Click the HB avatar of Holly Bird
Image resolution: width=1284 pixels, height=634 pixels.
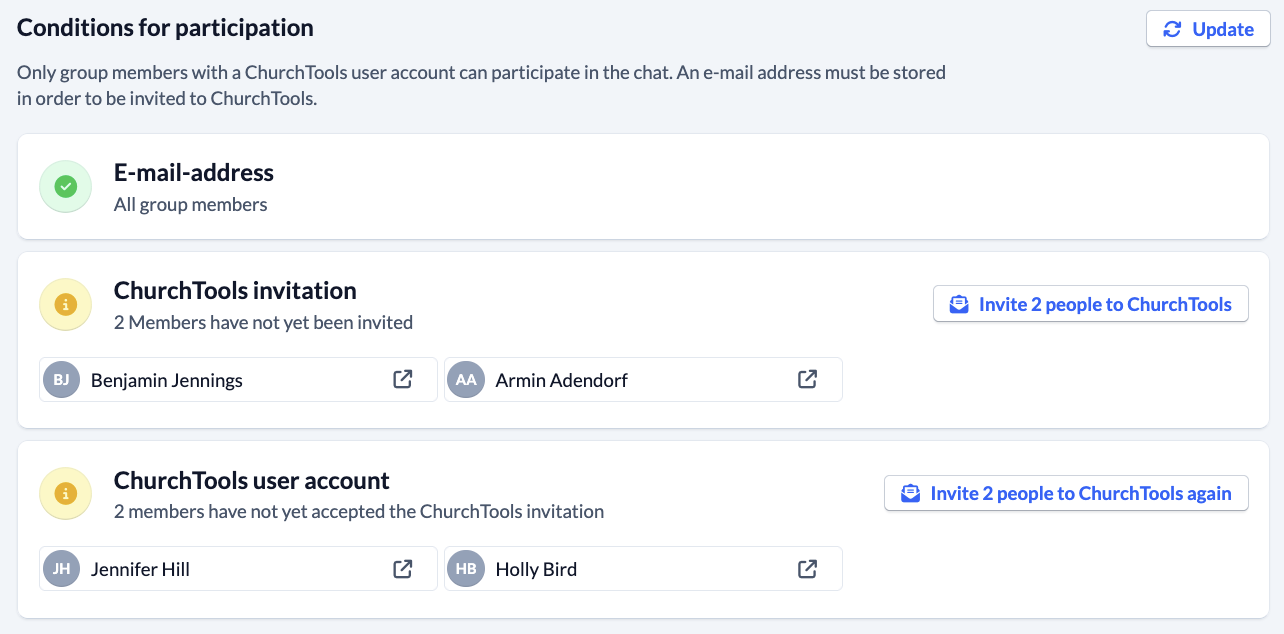pos(466,569)
